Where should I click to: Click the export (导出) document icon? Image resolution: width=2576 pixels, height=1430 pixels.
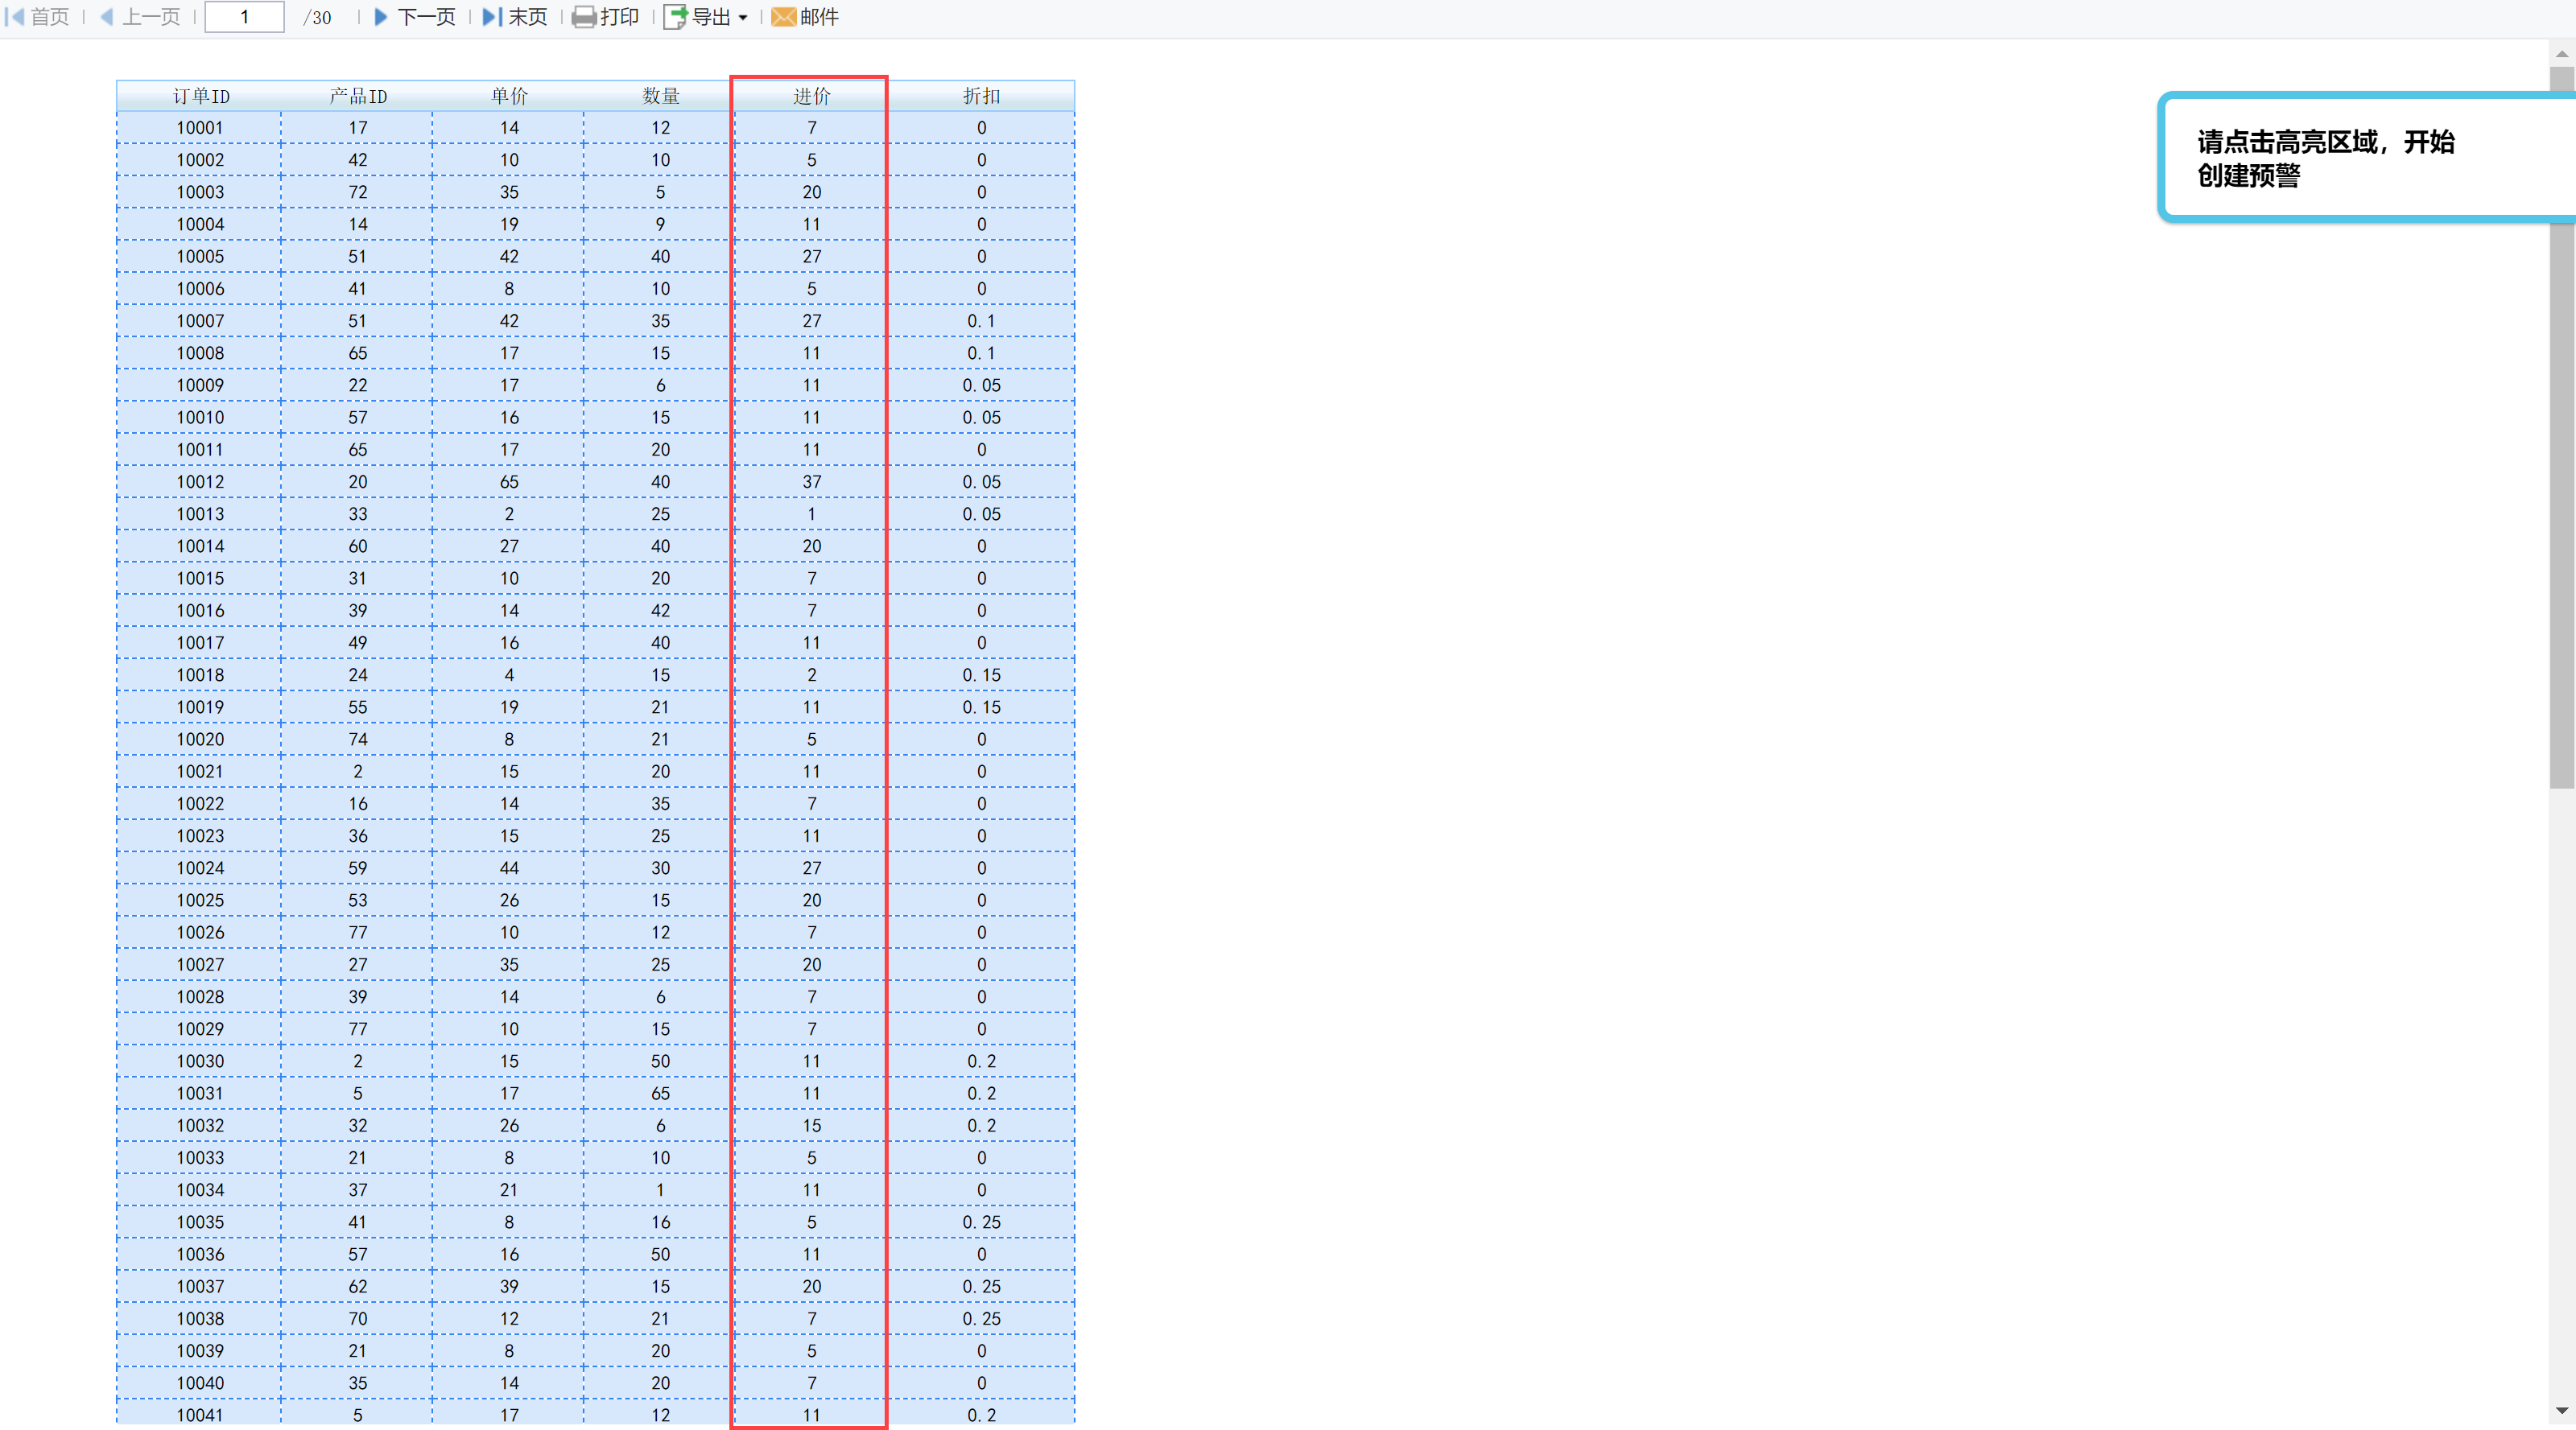click(x=675, y=17)
